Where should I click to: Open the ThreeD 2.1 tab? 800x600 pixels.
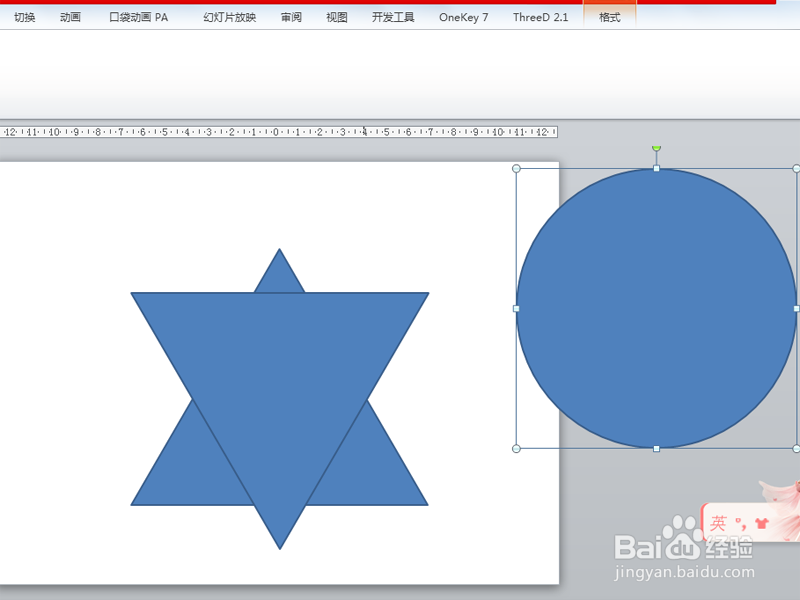(x=540, y=17)
